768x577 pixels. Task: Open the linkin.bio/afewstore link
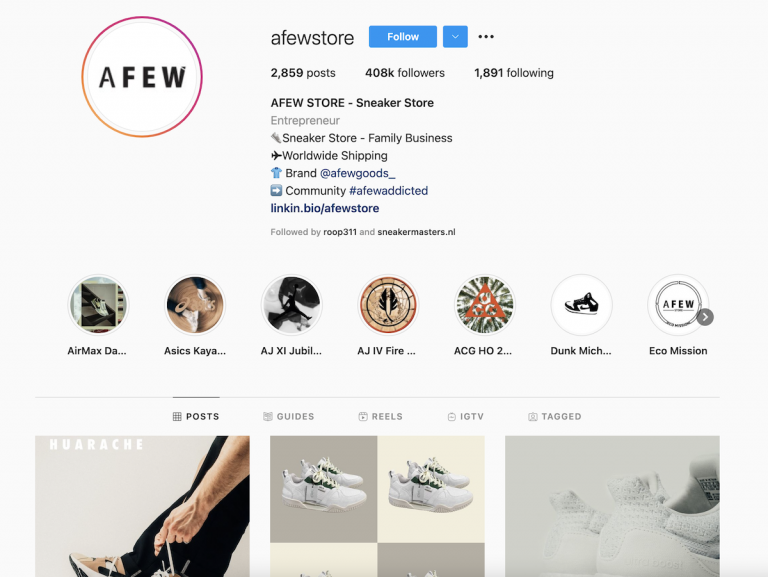(325, 208)
